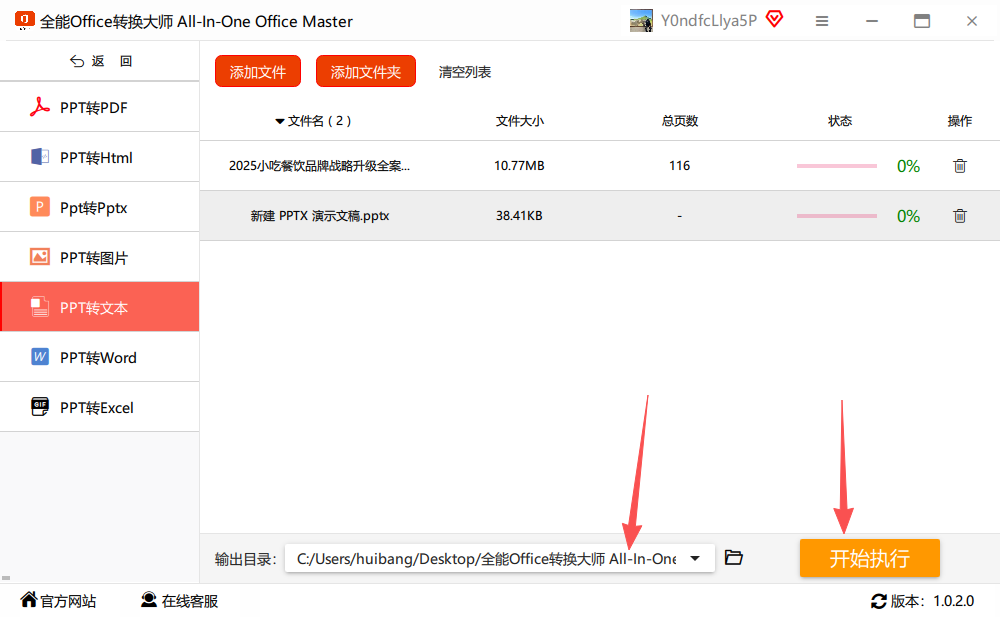Click the 文件大小 column header

tap(520, 121)
